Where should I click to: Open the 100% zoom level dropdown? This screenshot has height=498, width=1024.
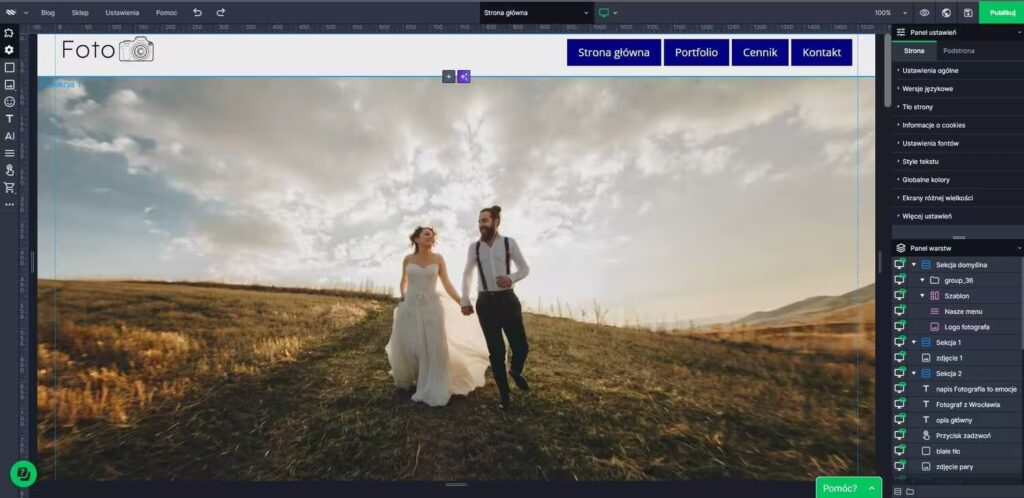tap(891, 12)
